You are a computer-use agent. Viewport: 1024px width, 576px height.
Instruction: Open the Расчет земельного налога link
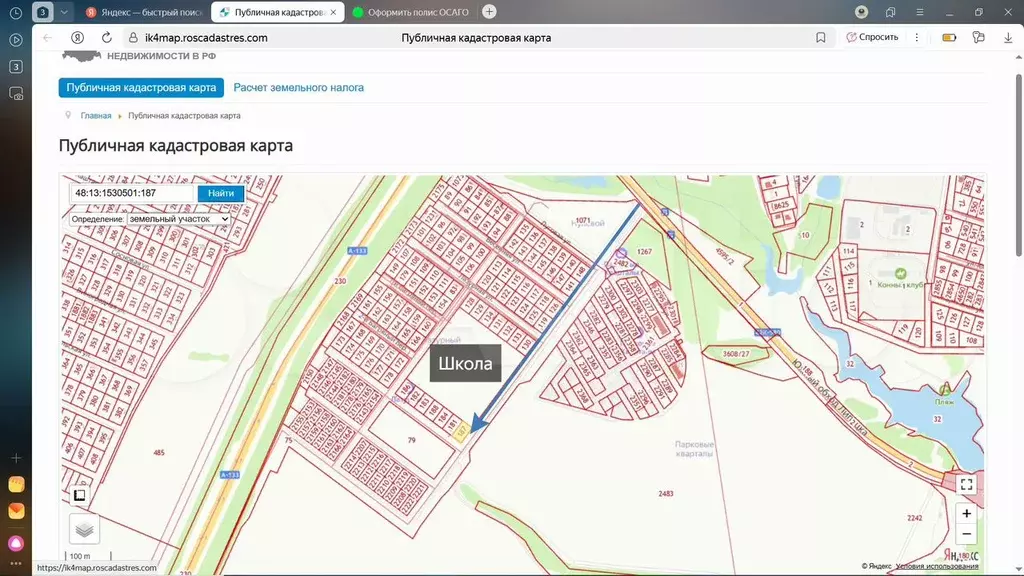point(298,88)
